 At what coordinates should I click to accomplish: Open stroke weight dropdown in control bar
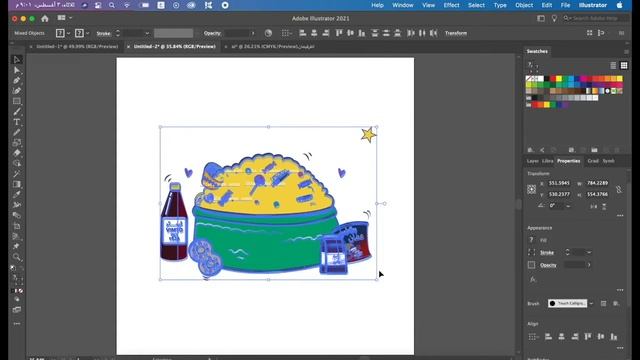click(147, 33)
